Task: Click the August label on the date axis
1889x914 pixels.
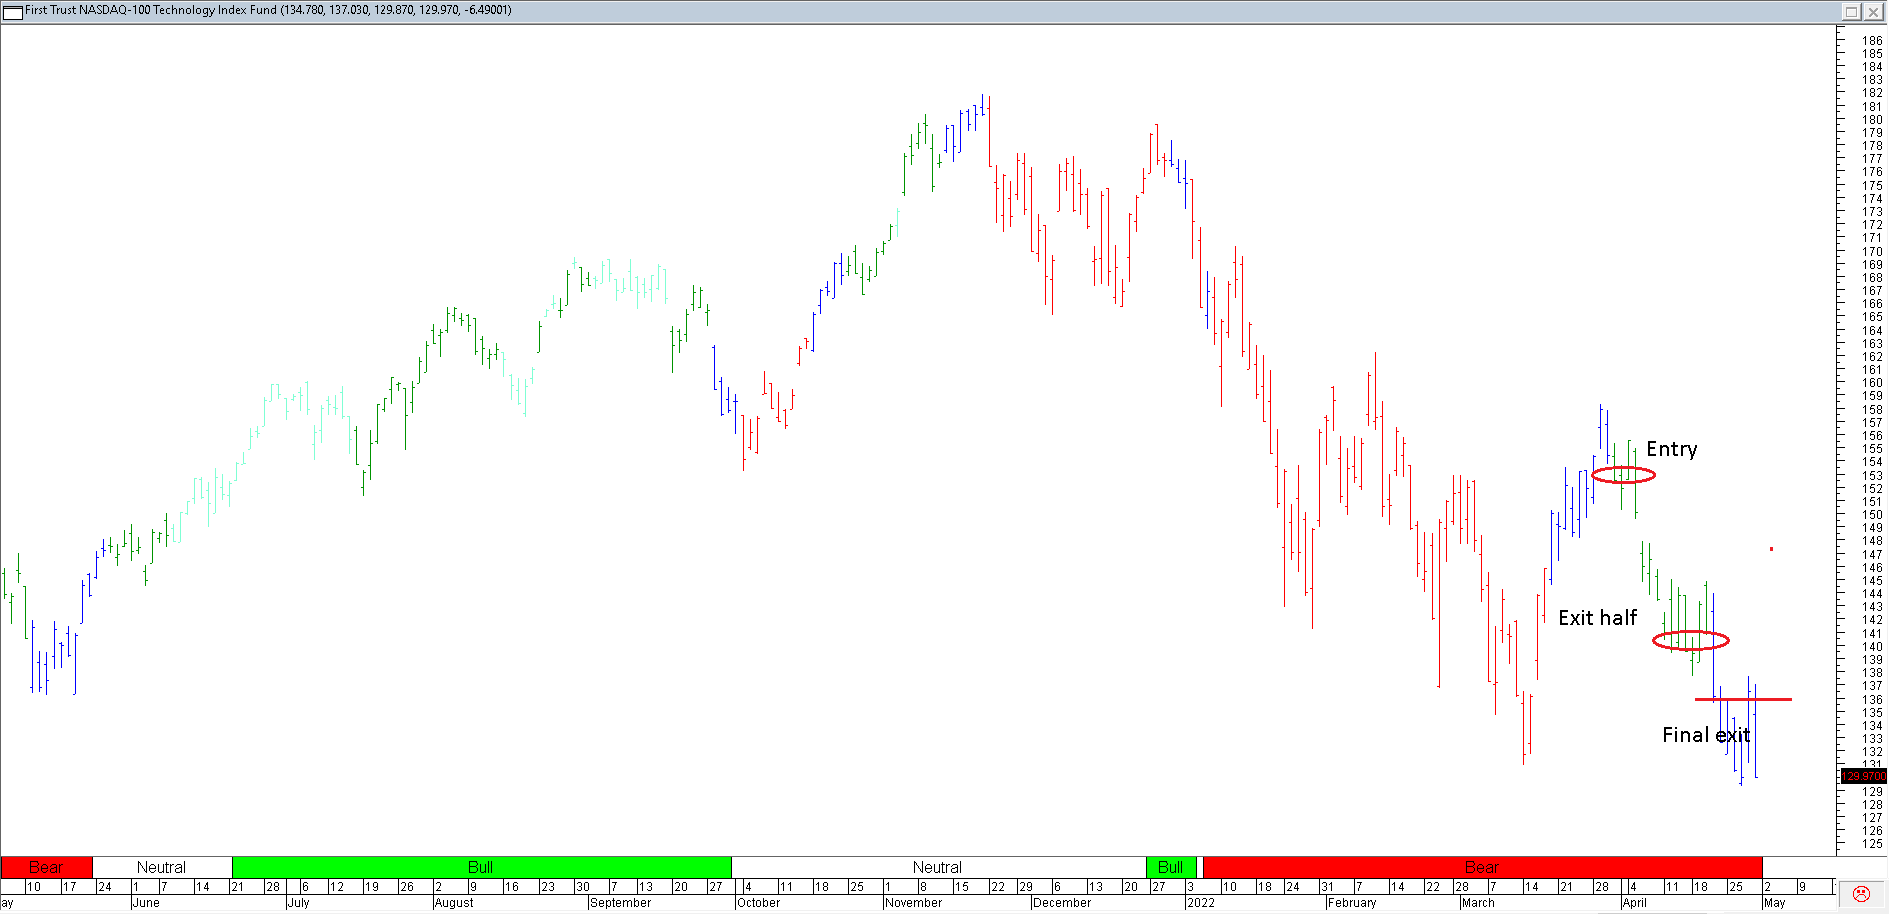Action: (454, 903)
